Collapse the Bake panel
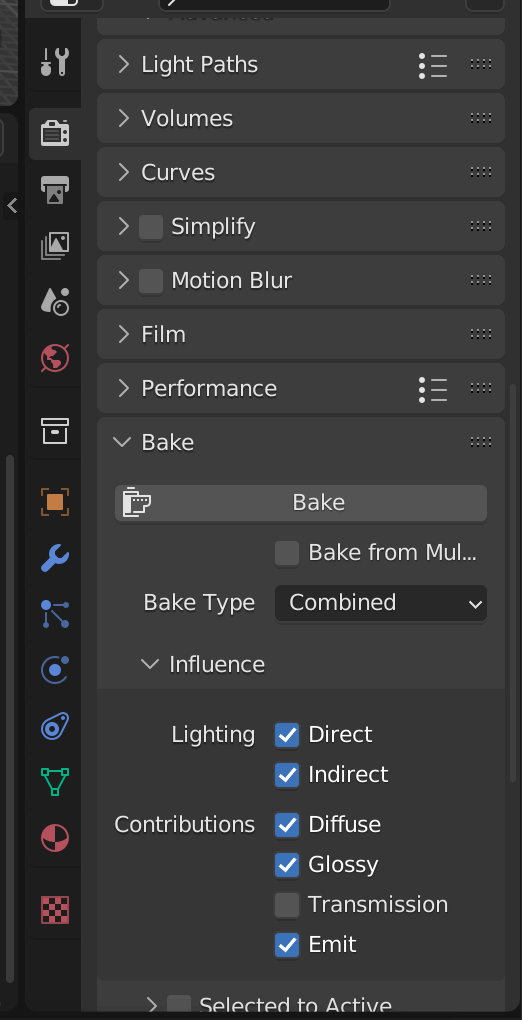Screen dimensions: 522x1020 click(x=122, y=442)
